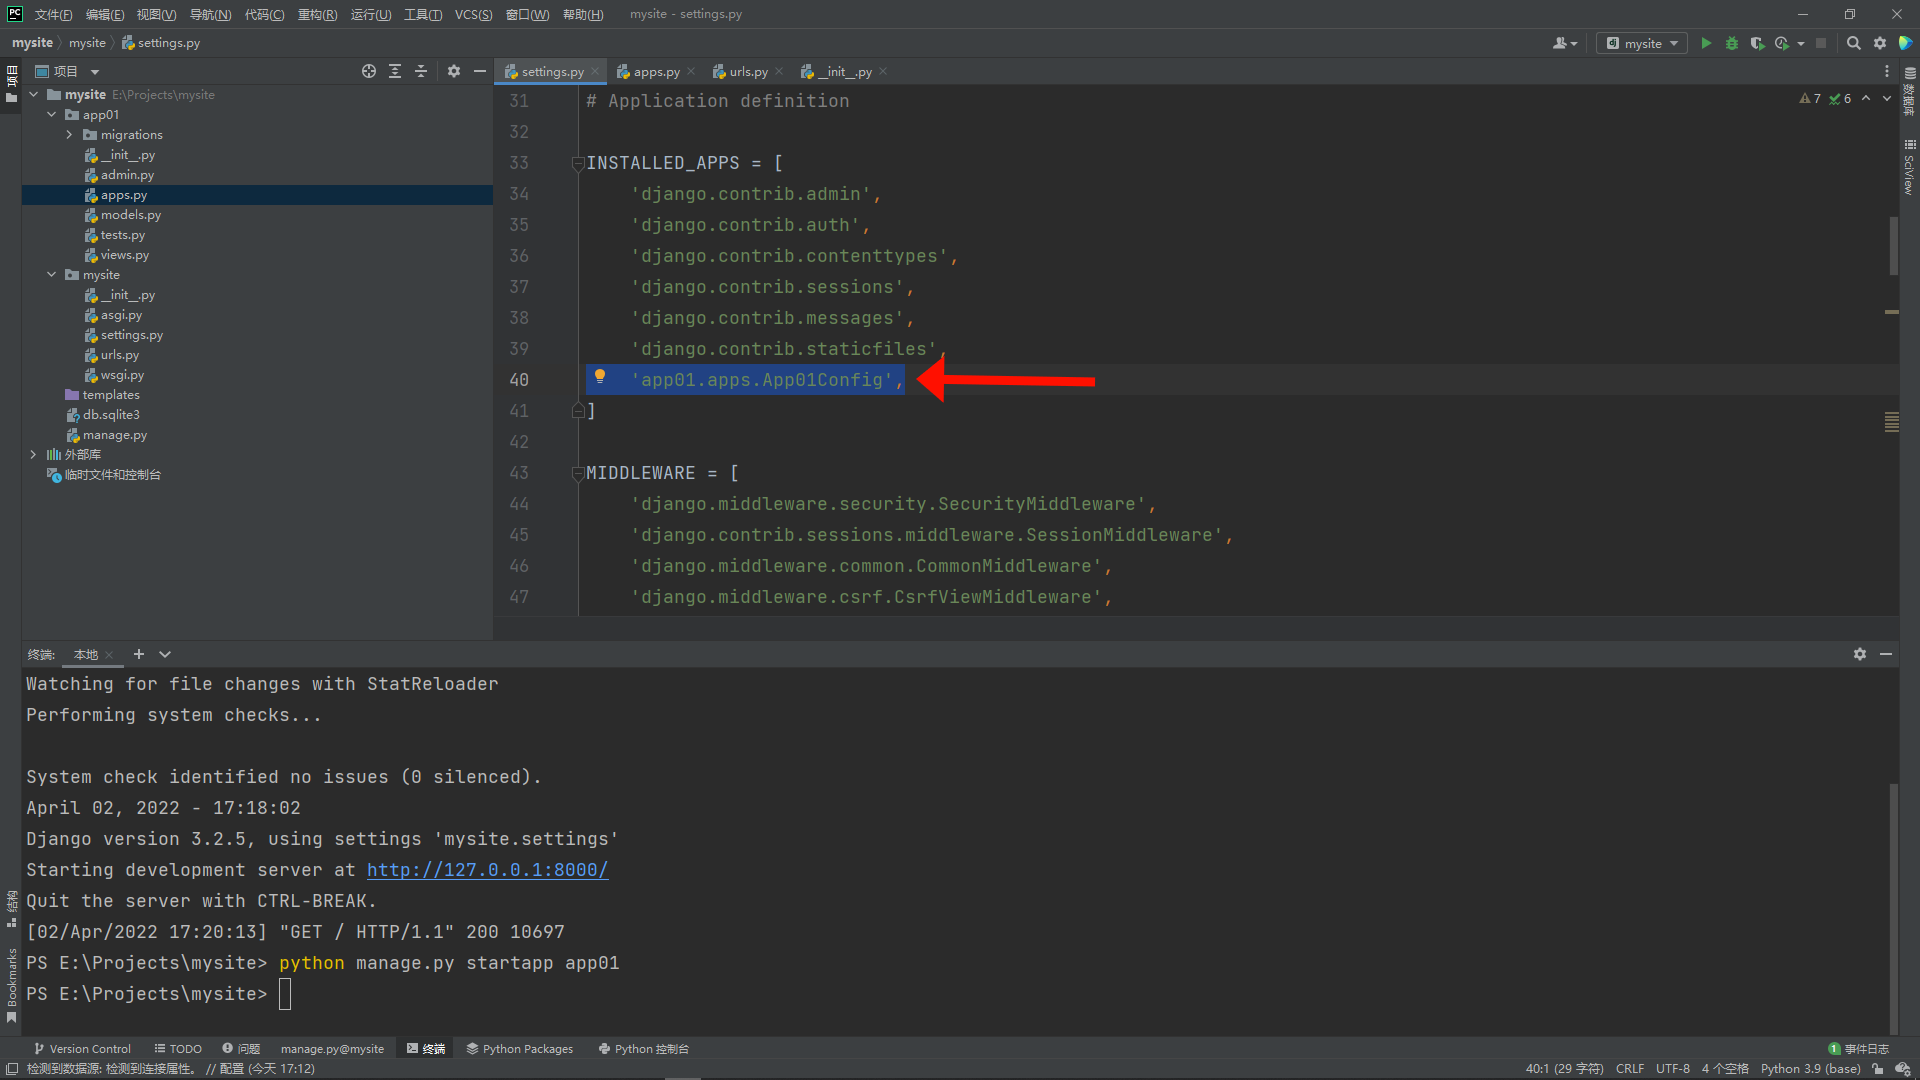Go to next highlighted error arrow
The image size is (1920, 1080).
tap(1887, 98)
